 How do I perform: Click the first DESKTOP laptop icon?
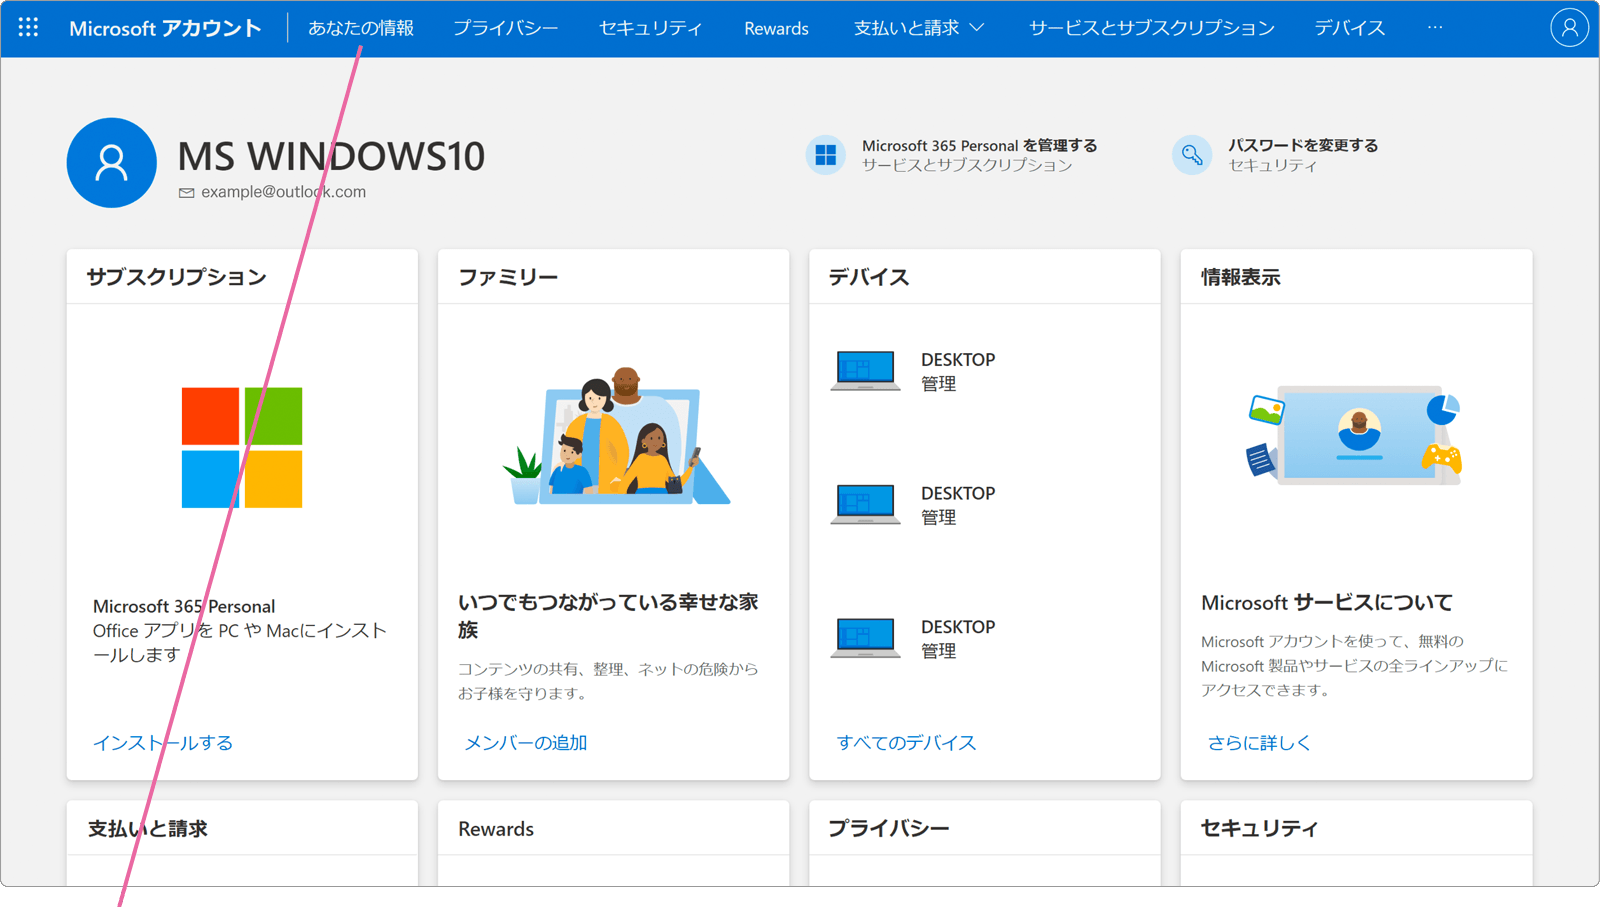point(865,370)
